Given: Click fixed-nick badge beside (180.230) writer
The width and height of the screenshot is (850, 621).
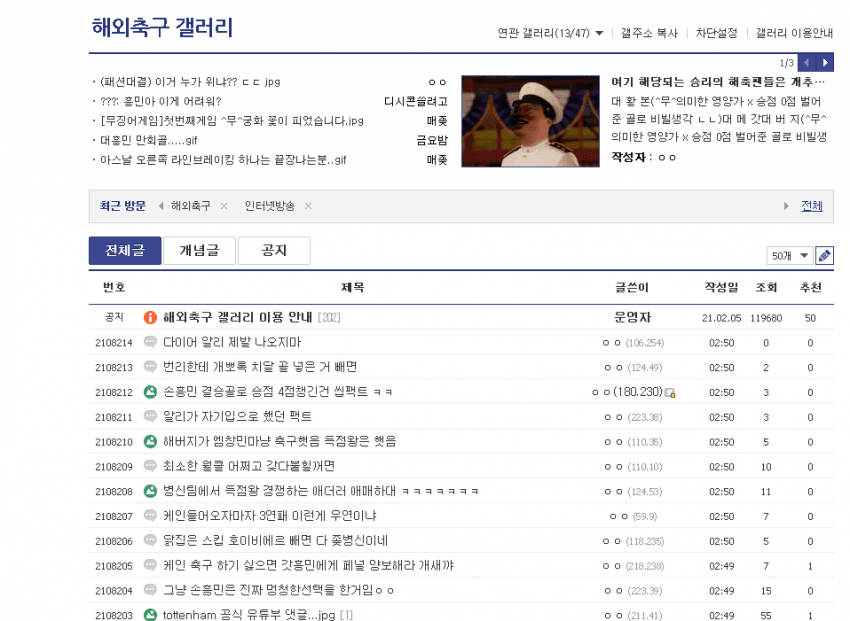Looking at the screenshot, I should (670, 393).
